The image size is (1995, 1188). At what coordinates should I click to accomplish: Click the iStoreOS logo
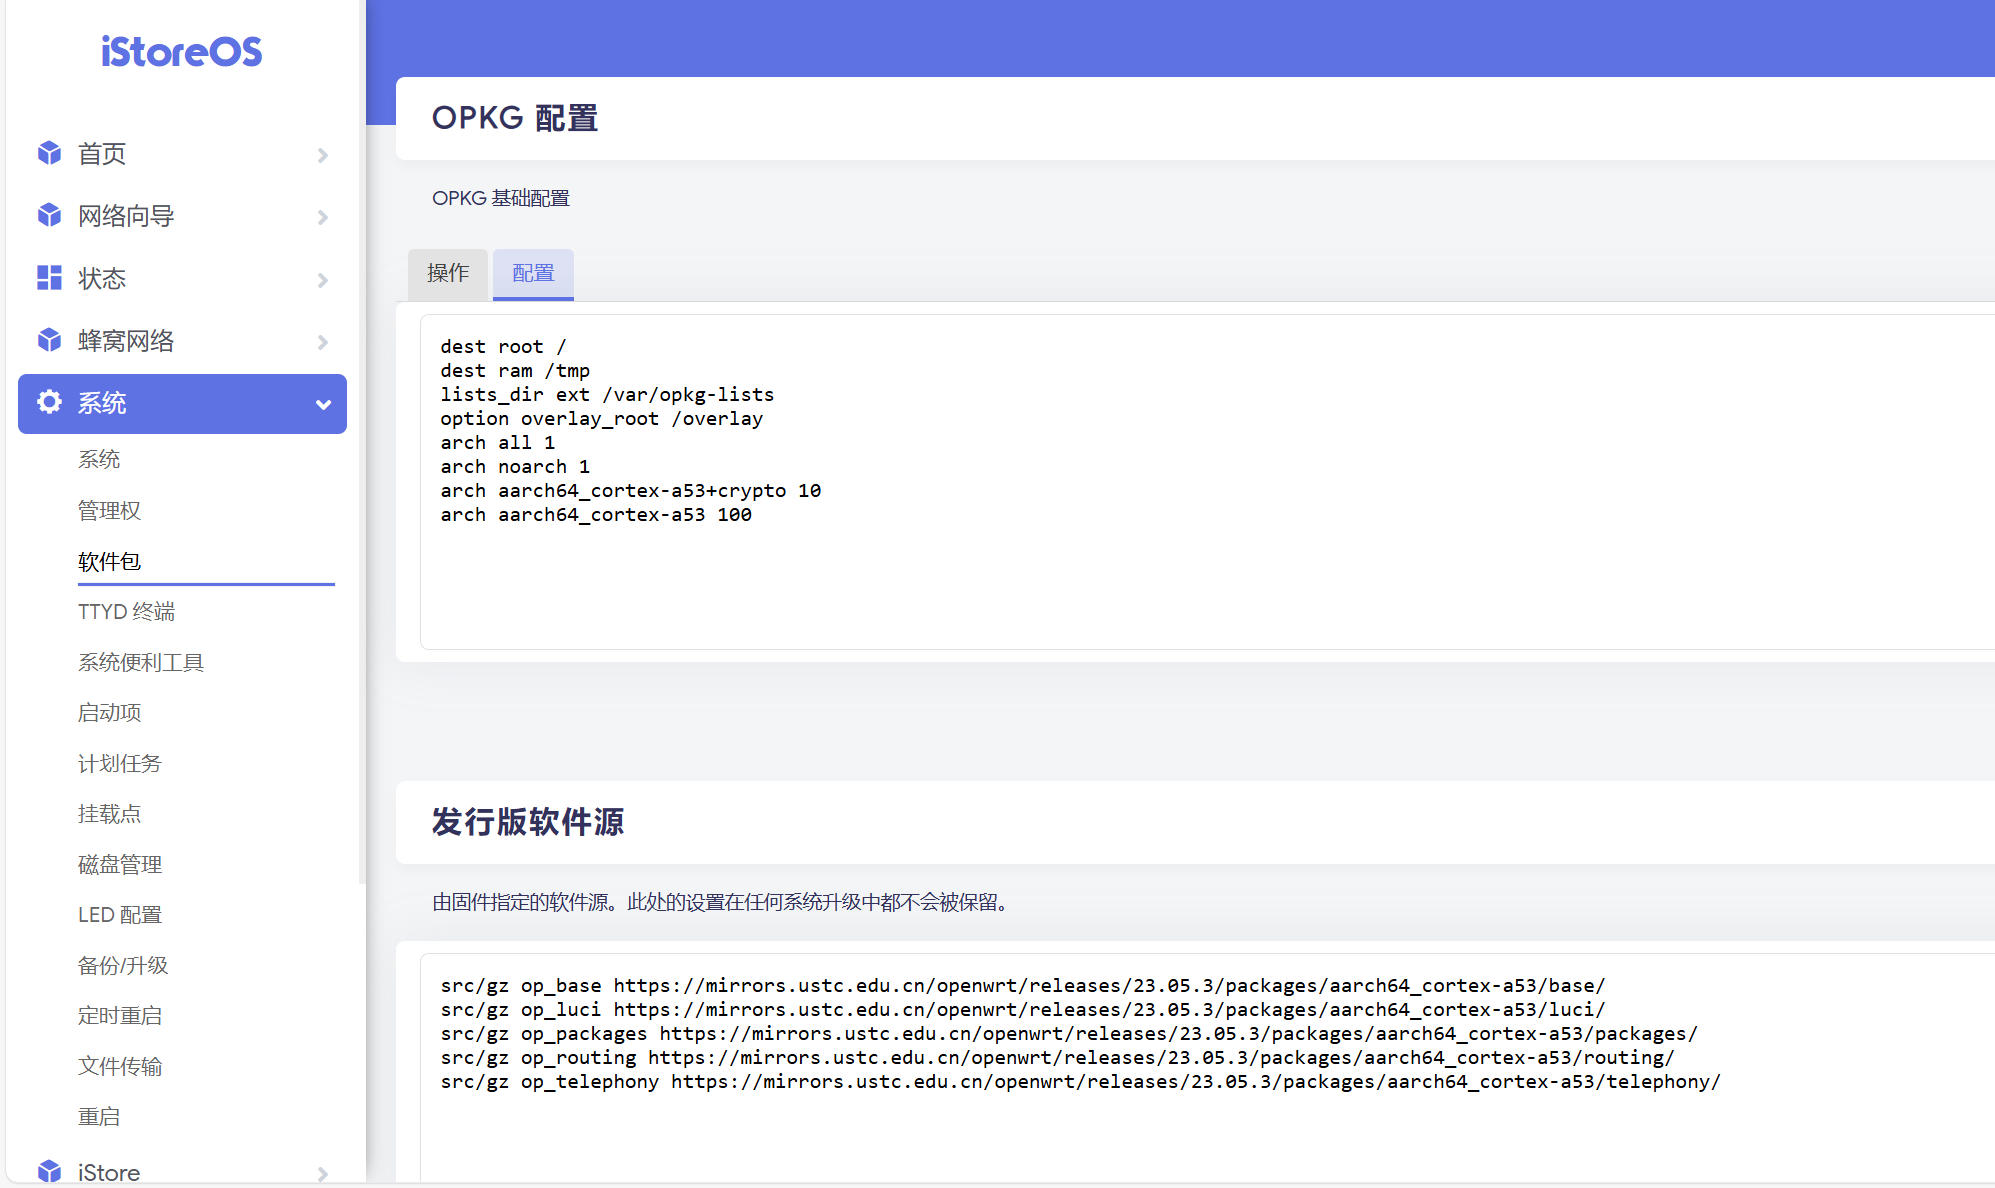pyautogui.click(x=181, y=51)
